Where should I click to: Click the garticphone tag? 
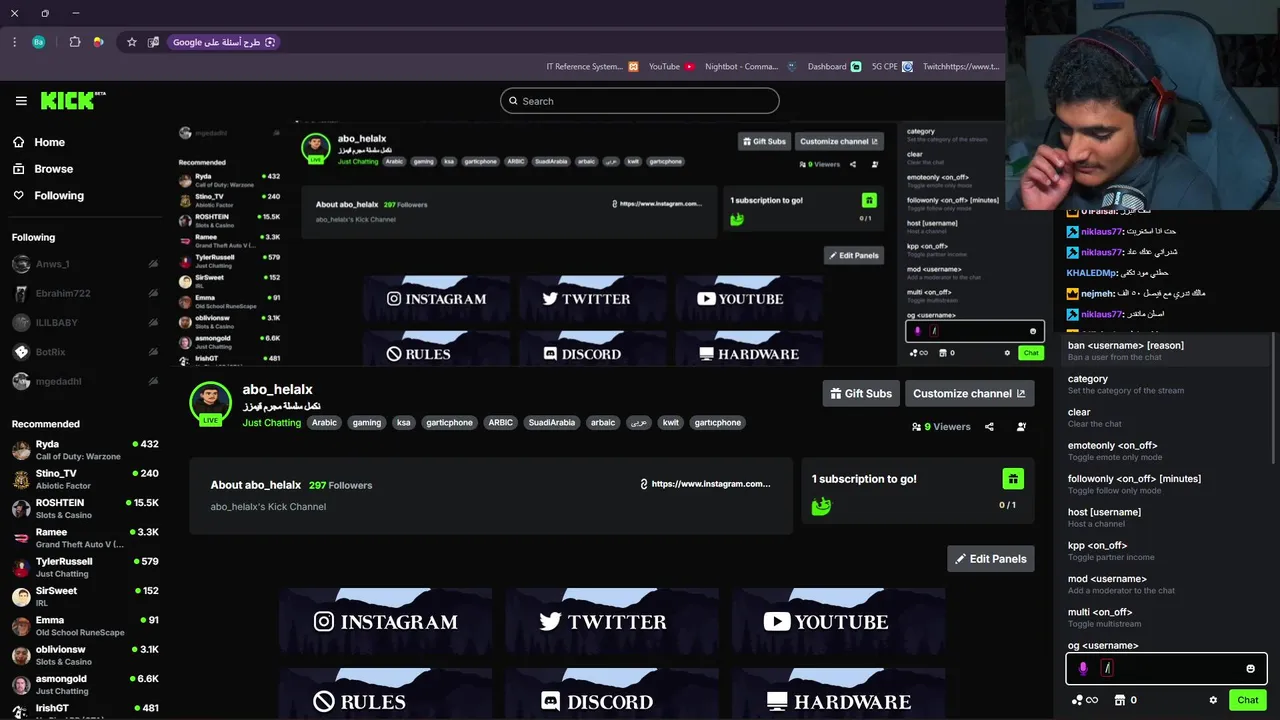450,423
